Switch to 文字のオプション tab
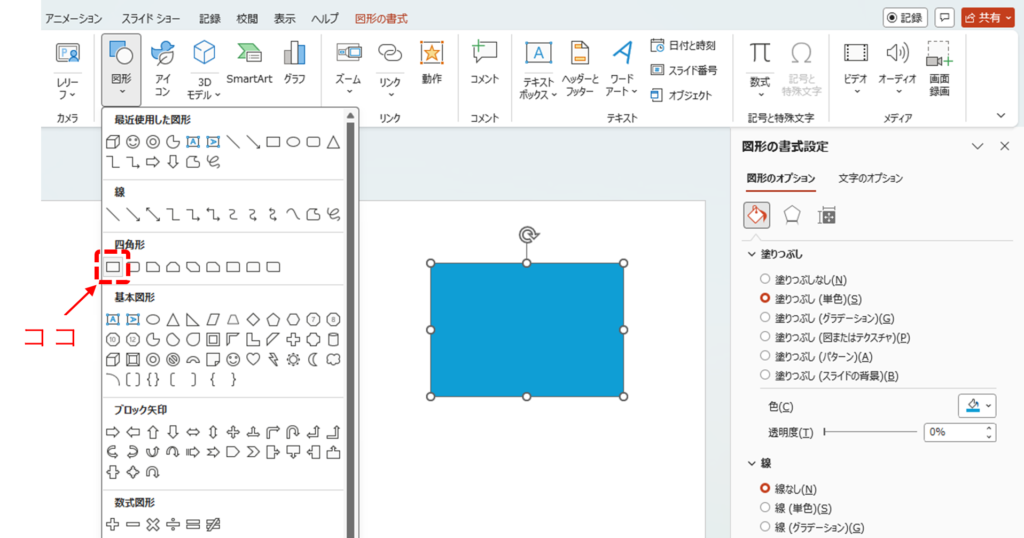The width and height of the screenshot is (1024, 538). point(870,178)
